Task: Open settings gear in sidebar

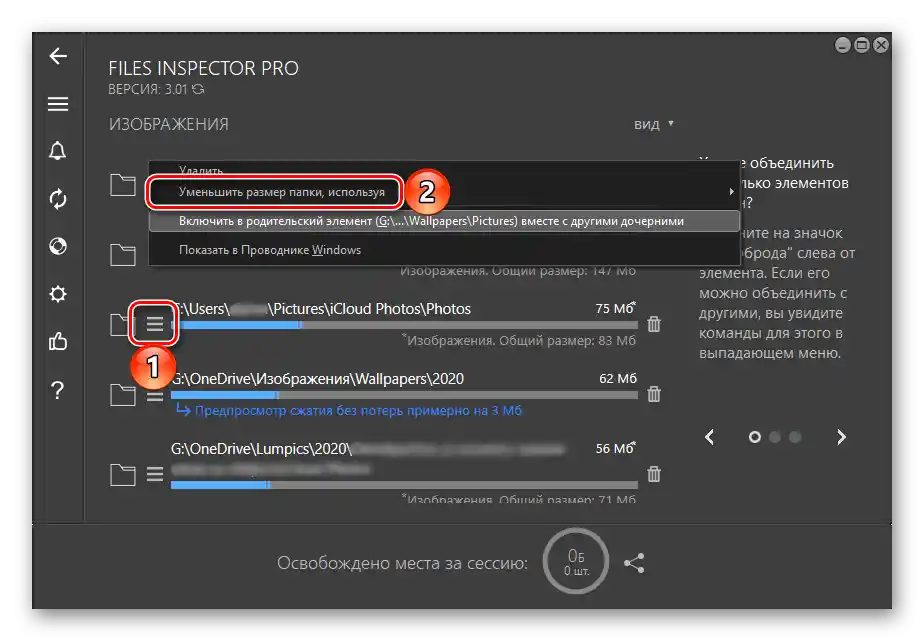Action: pos(58,293)
